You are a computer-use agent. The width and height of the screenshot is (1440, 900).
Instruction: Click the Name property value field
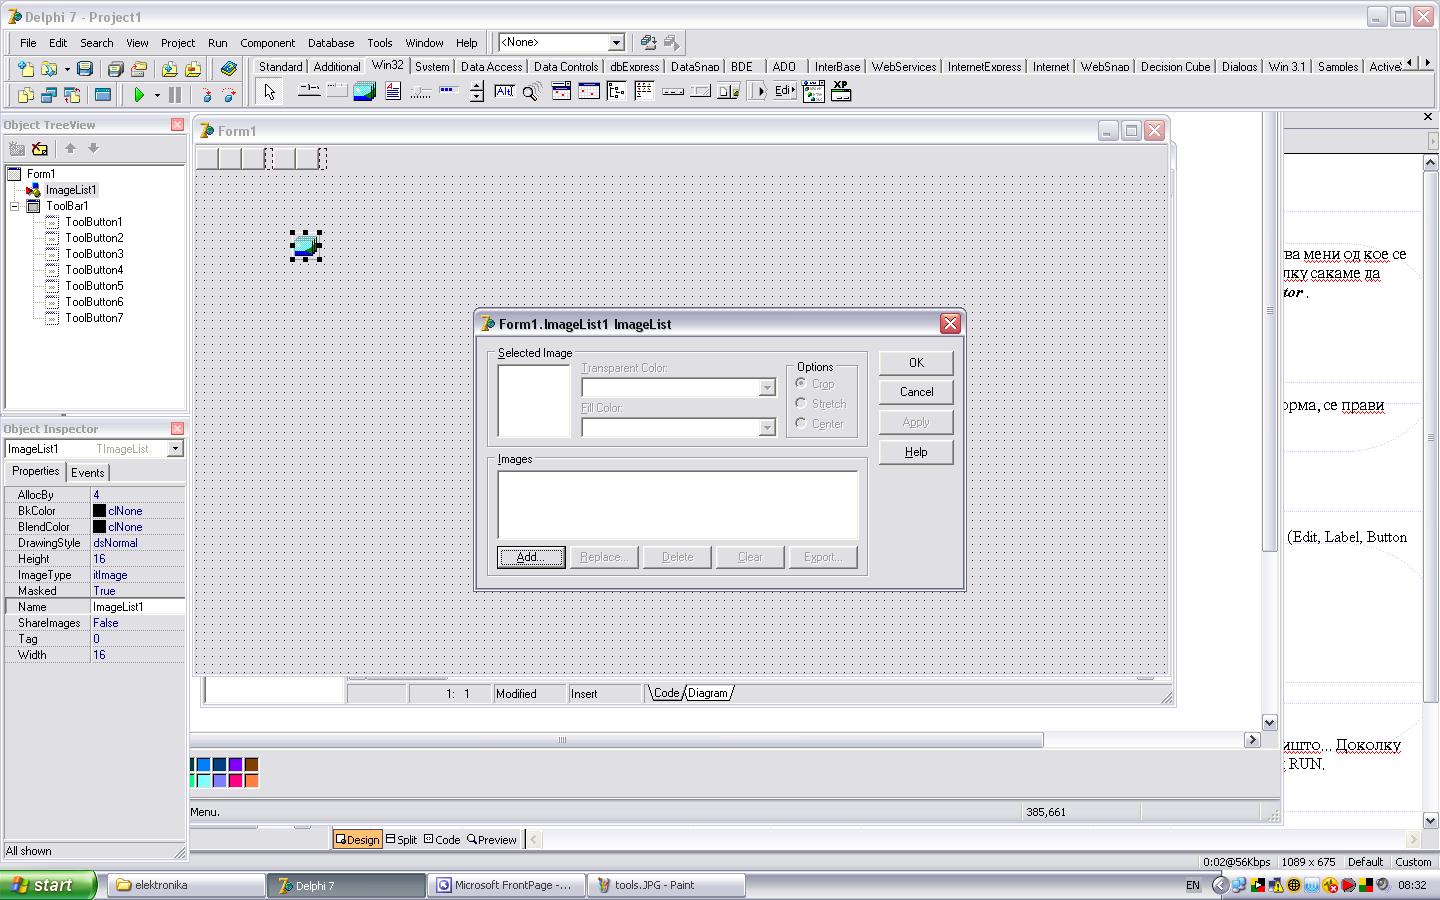(137, 607)
